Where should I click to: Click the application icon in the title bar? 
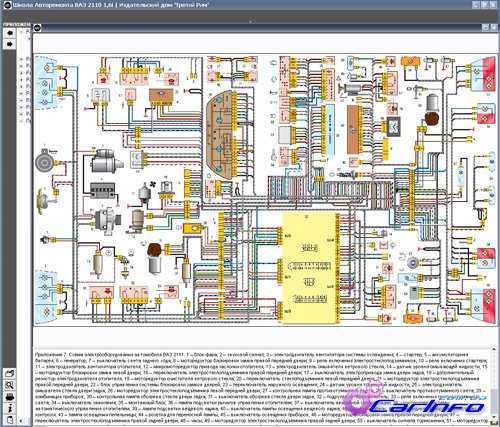click(x=5, y=5)
